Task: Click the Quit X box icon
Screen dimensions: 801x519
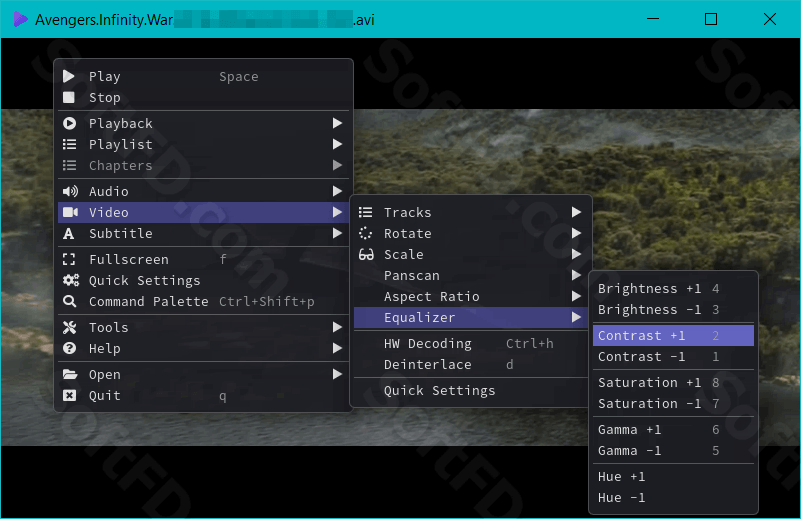Action: coord(69,395)
